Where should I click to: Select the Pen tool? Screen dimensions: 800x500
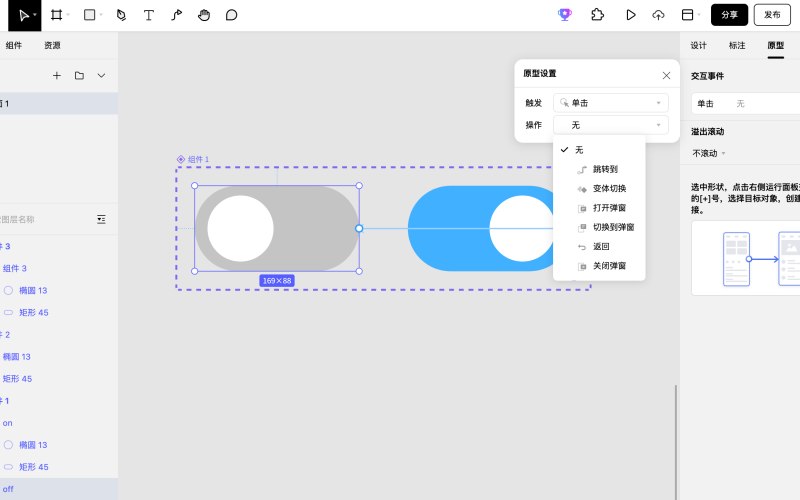121,15
